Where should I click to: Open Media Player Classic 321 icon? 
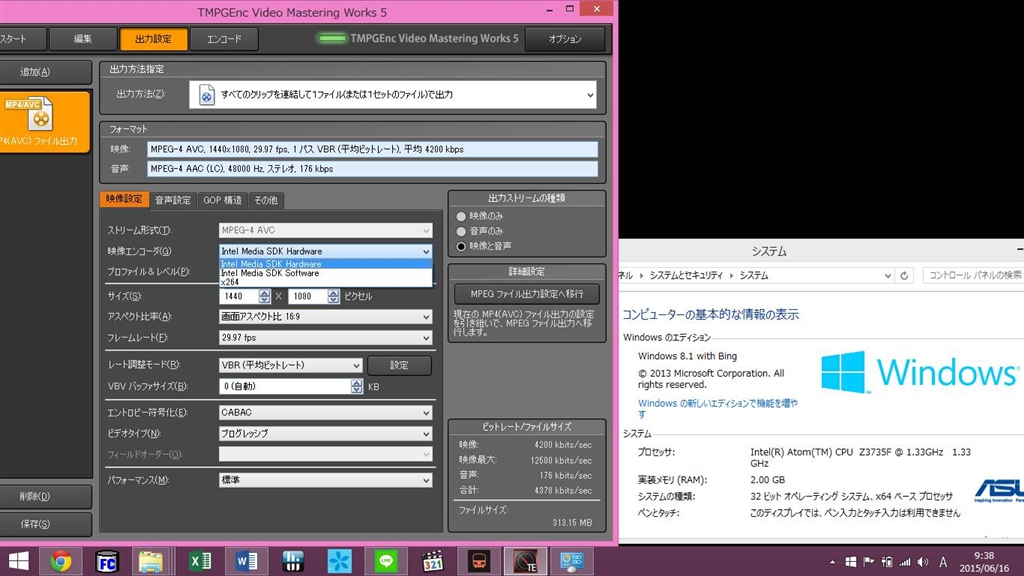pos(432,561)
